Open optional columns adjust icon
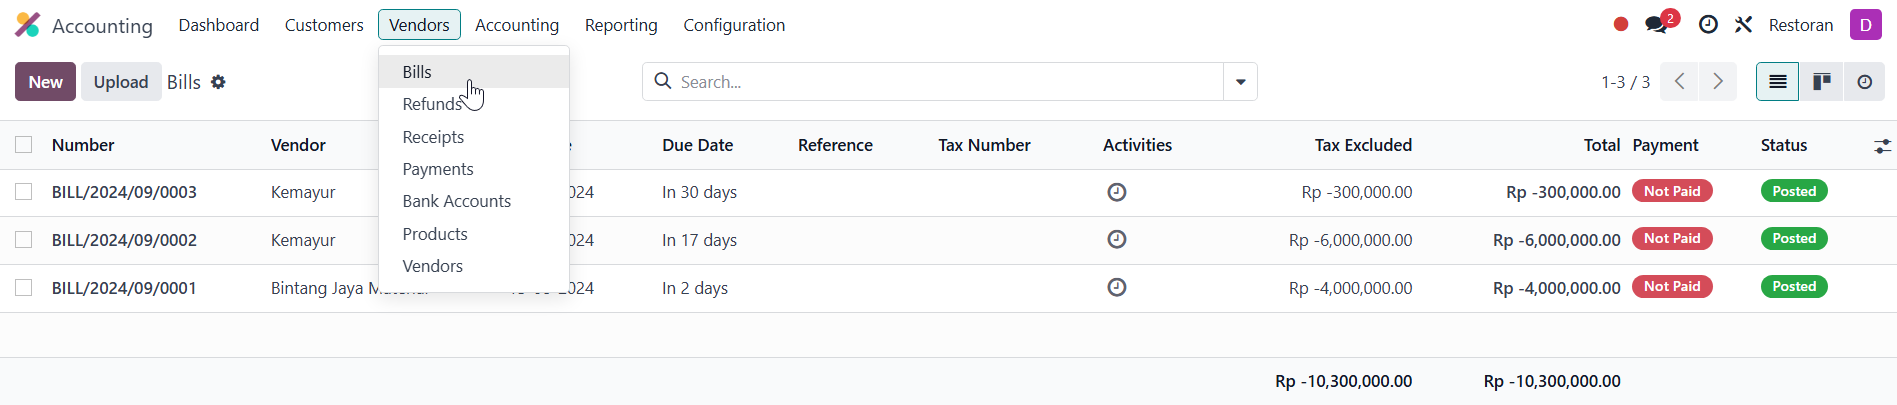This screenshot has height=405, width=1897. point(1881,146)
